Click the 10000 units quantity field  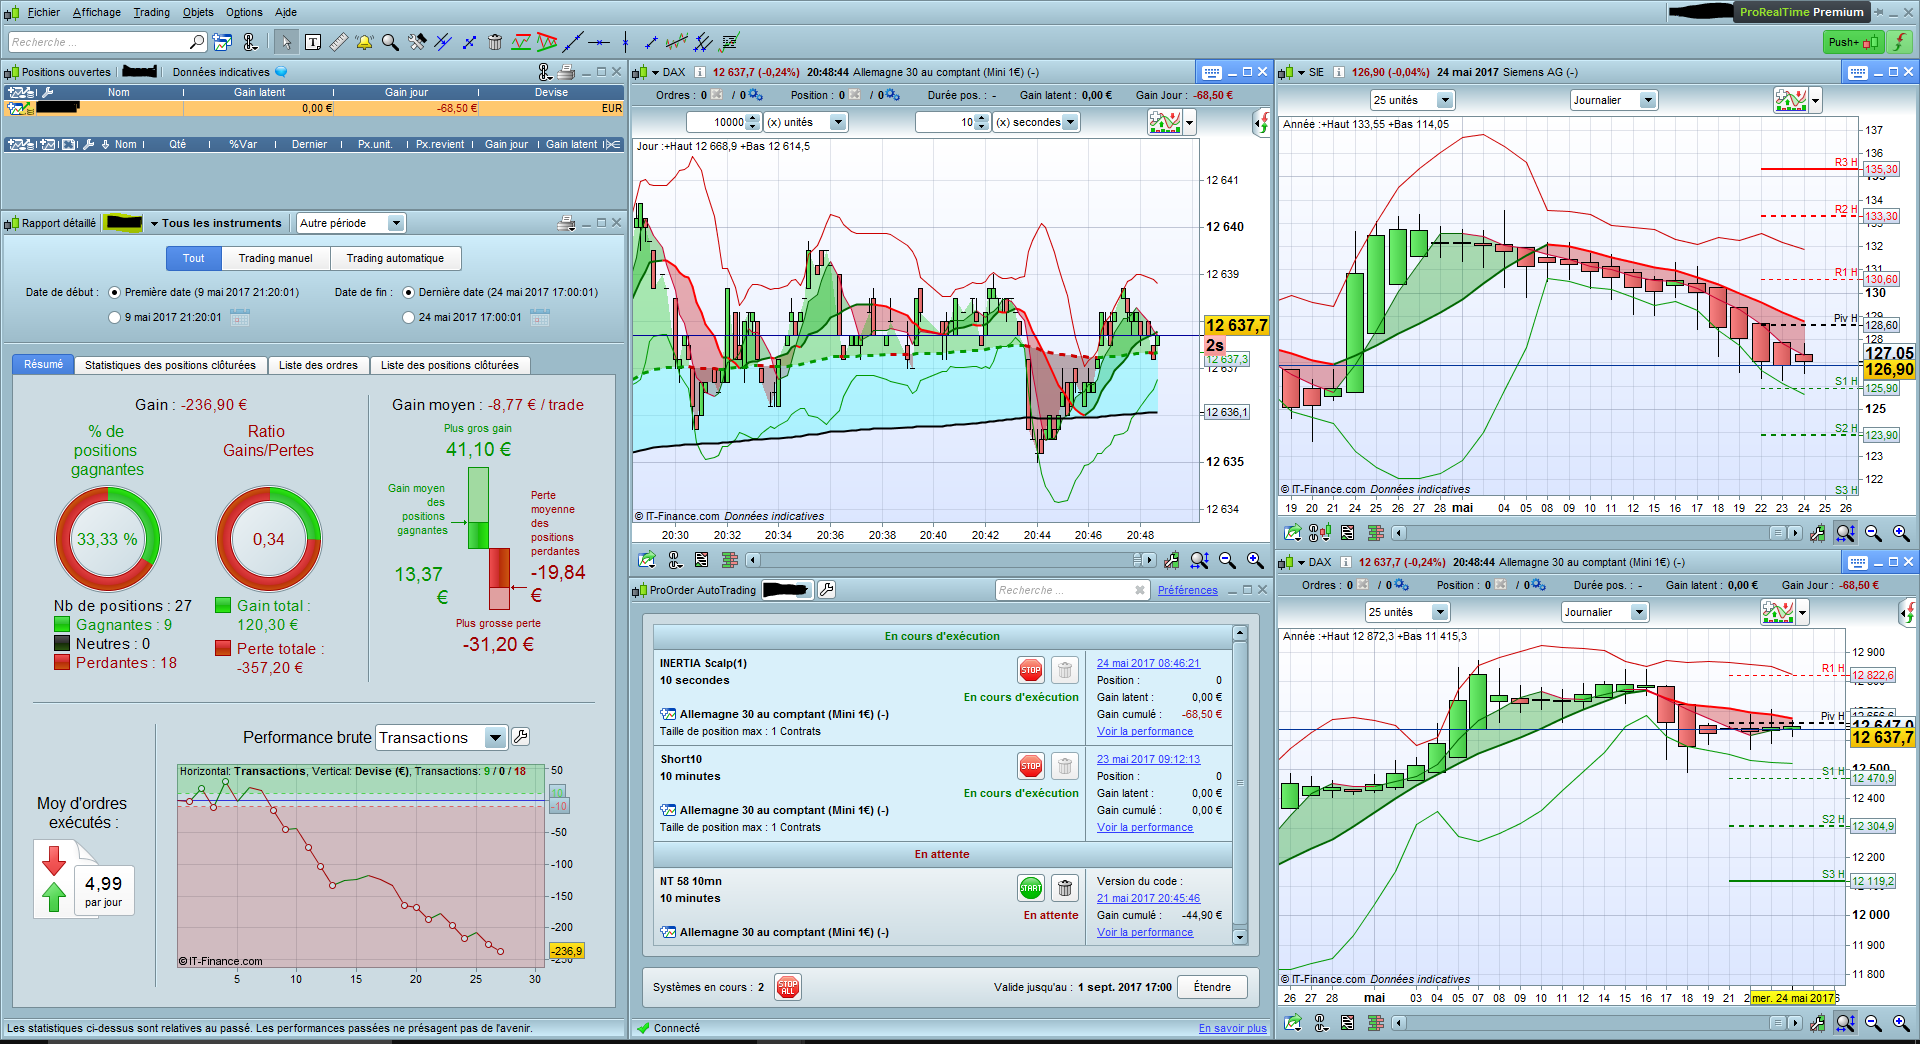pos(725,122)
